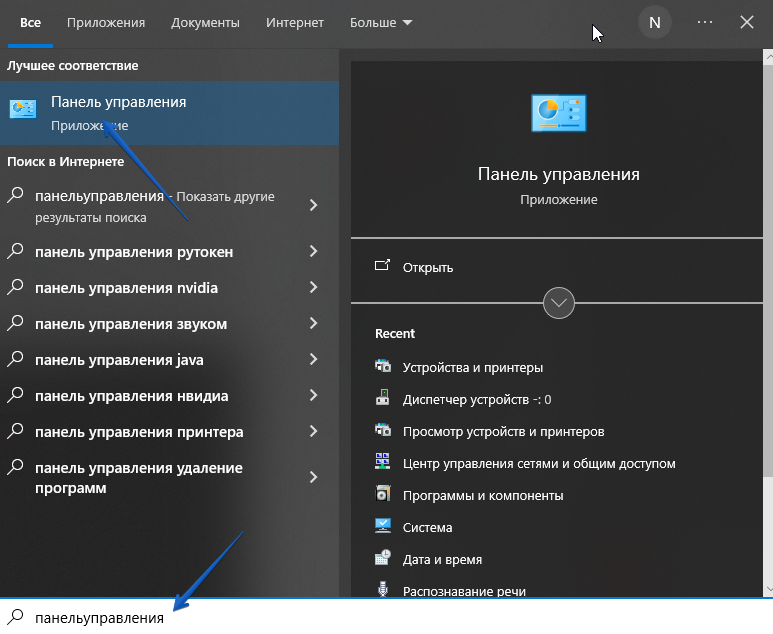
Task: Open Программы и компоненты
Action: tap(482, 495)
